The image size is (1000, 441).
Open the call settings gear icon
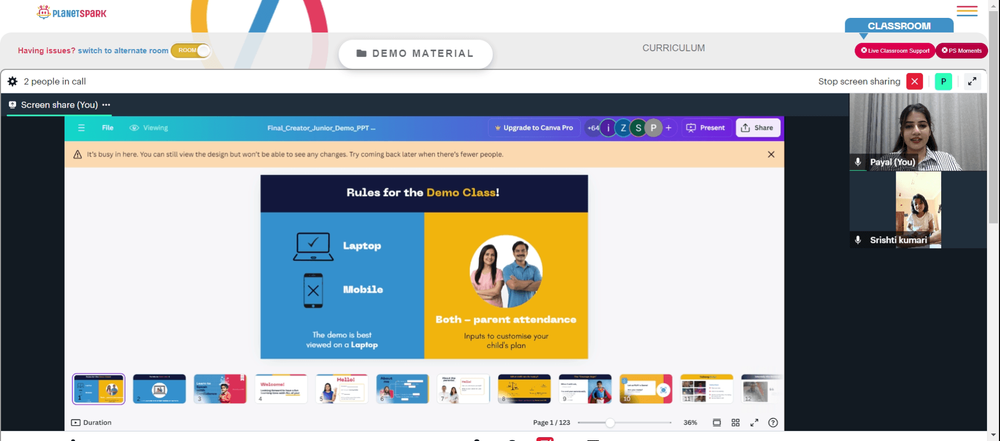click(13, 82)
